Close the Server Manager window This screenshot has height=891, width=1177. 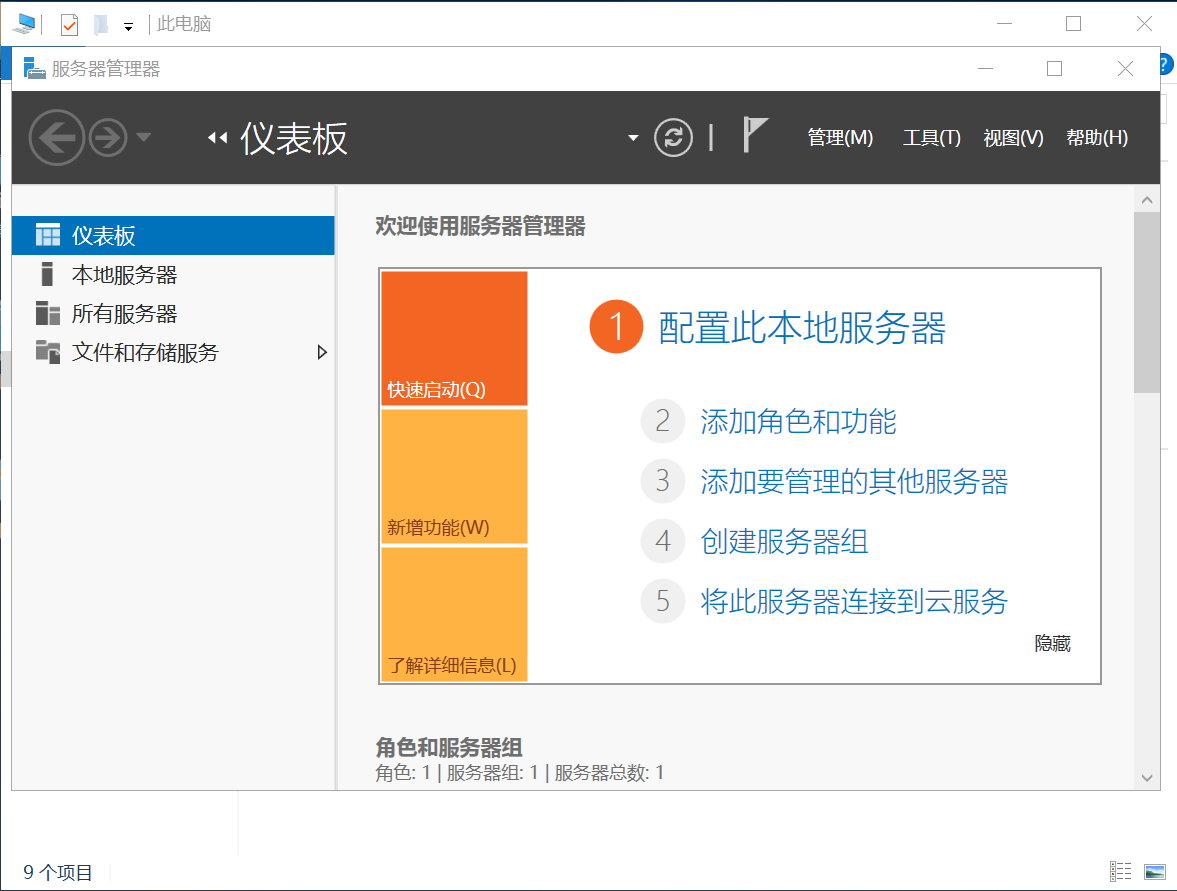pyautogui.click(x=1125, y=68)
